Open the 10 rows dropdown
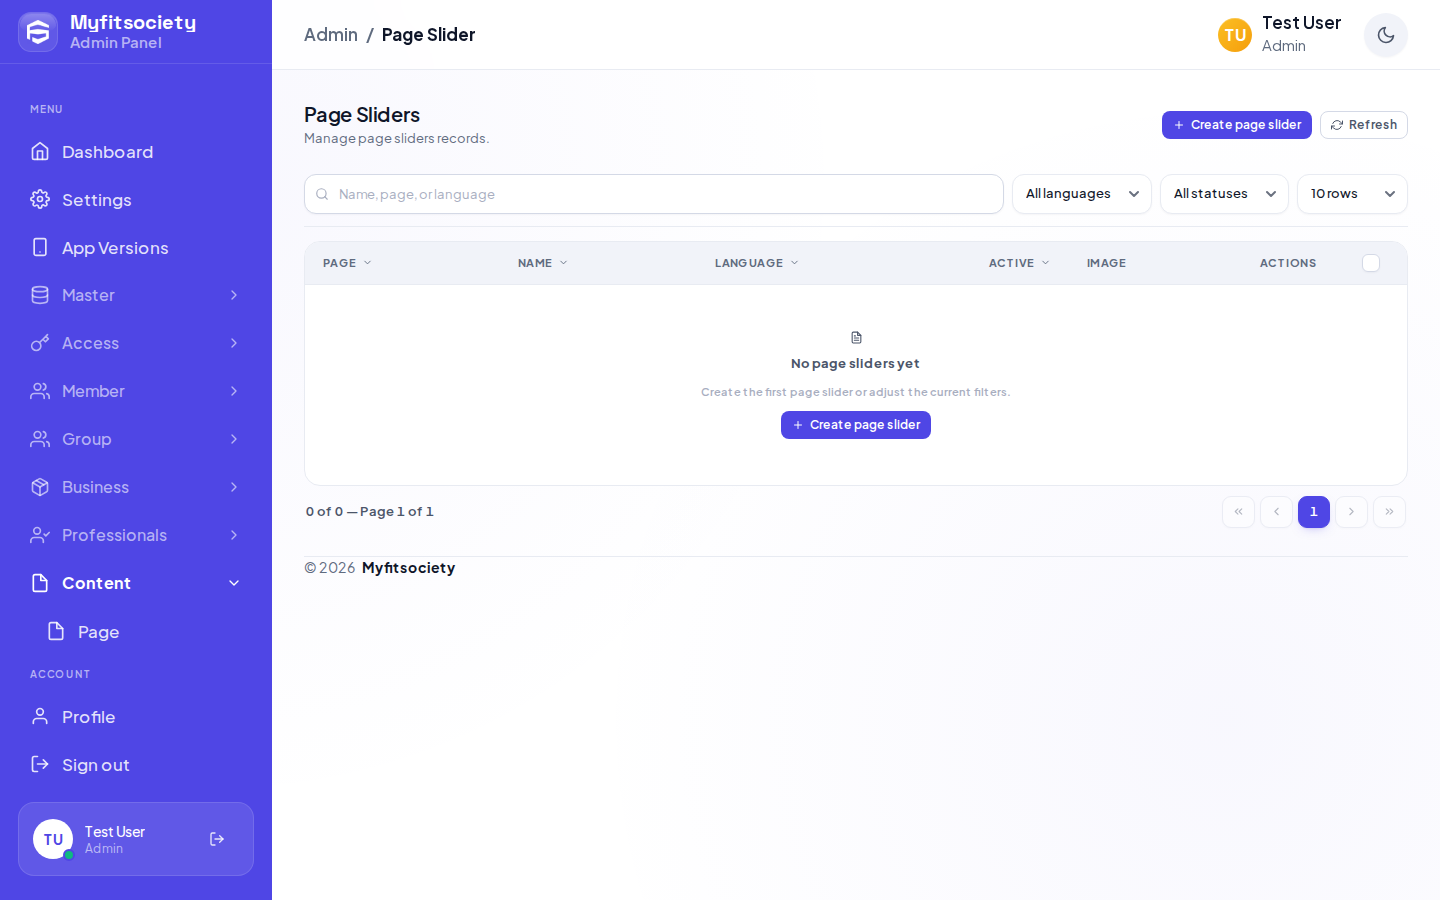This screenshot has height=900, width=1440. [1352, 194]
